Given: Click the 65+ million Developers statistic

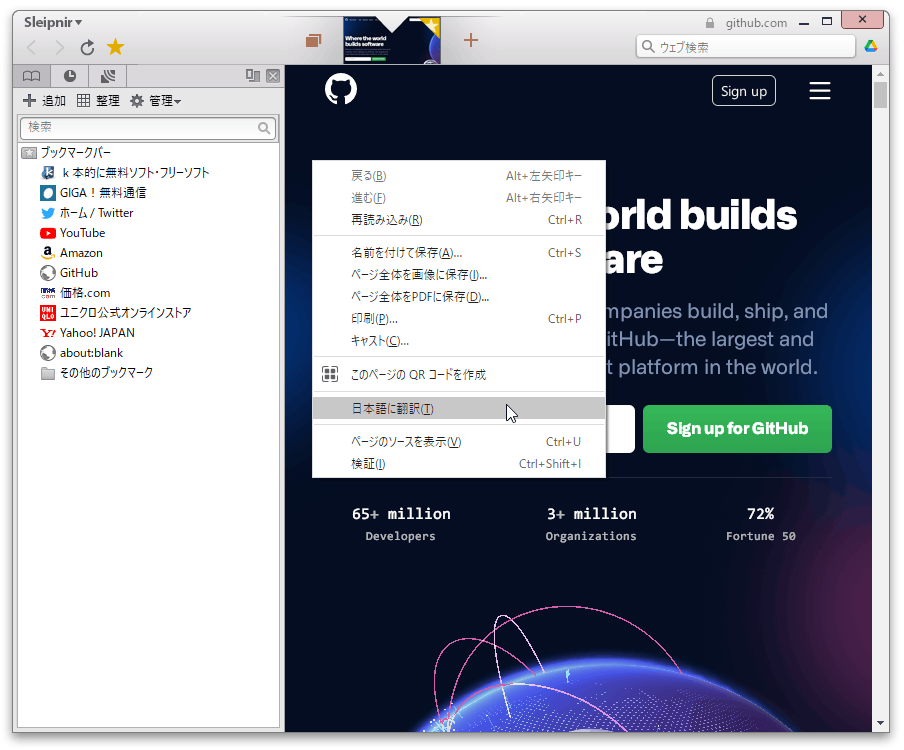Looking at the screenshot, I should 401,524.
